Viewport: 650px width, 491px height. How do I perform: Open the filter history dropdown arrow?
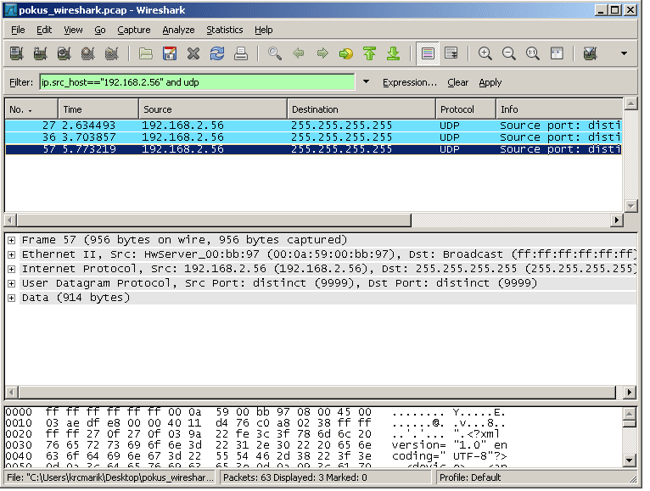pos(366,82)
